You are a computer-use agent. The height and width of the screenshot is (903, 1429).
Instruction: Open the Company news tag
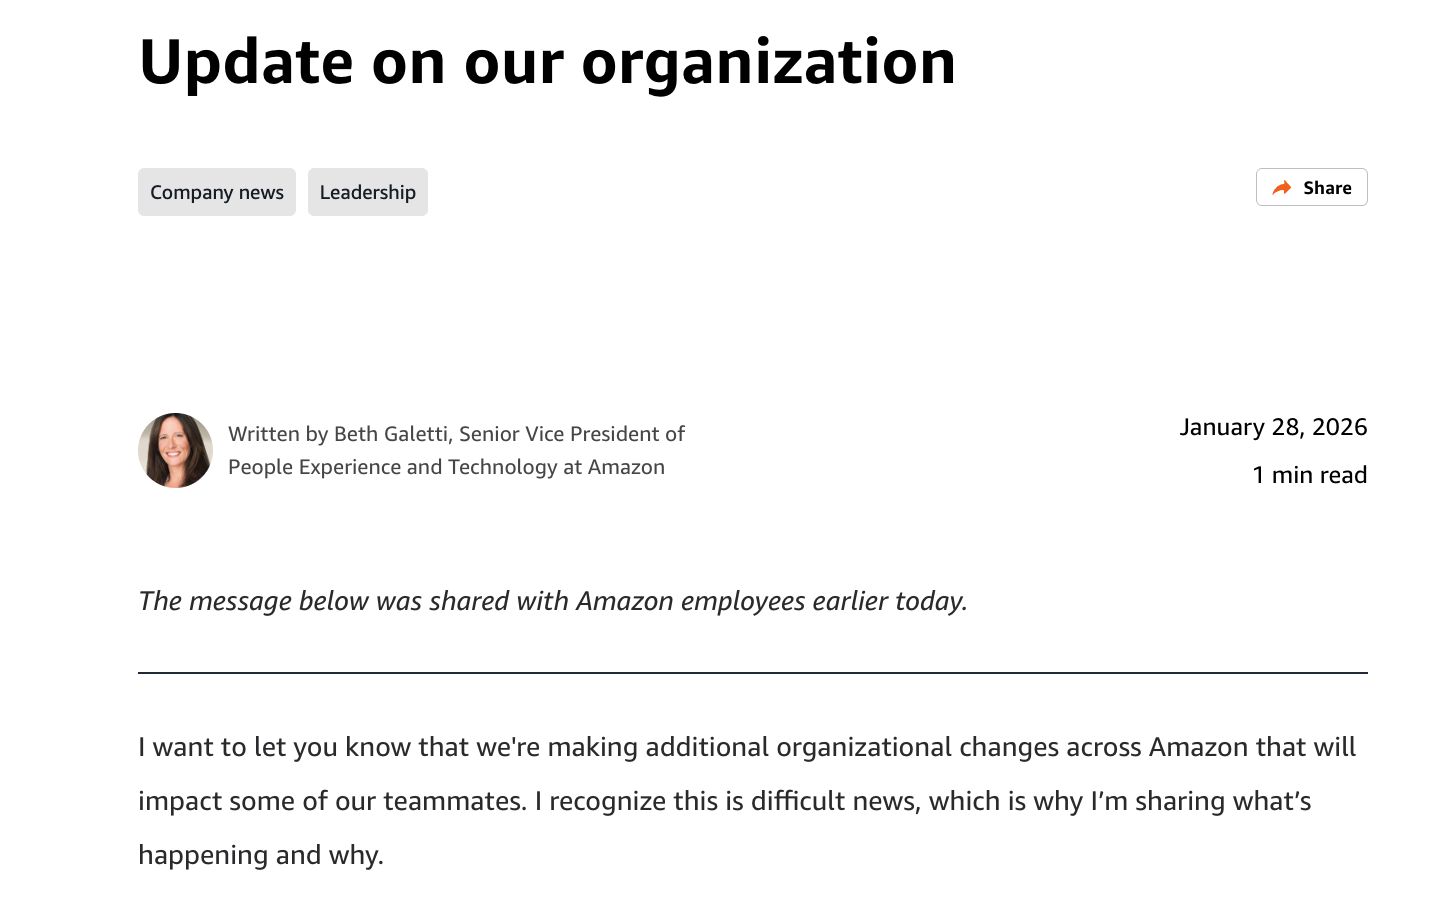click(x=217, y=192)
